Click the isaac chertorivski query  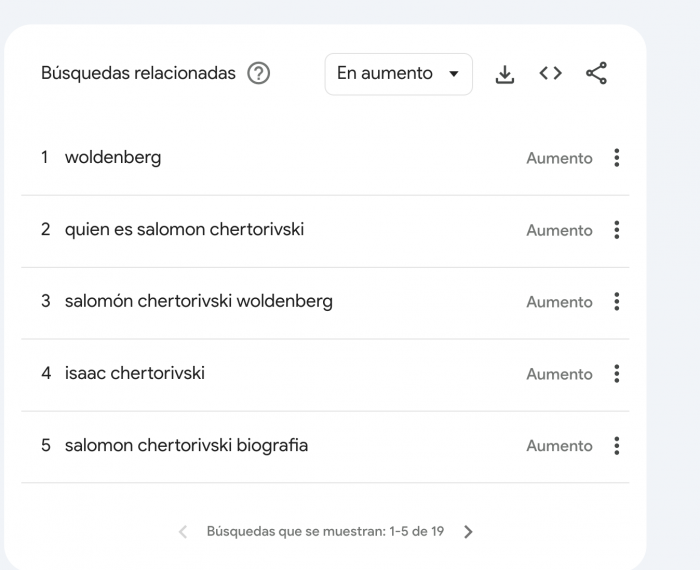click(x=134, y=374)
